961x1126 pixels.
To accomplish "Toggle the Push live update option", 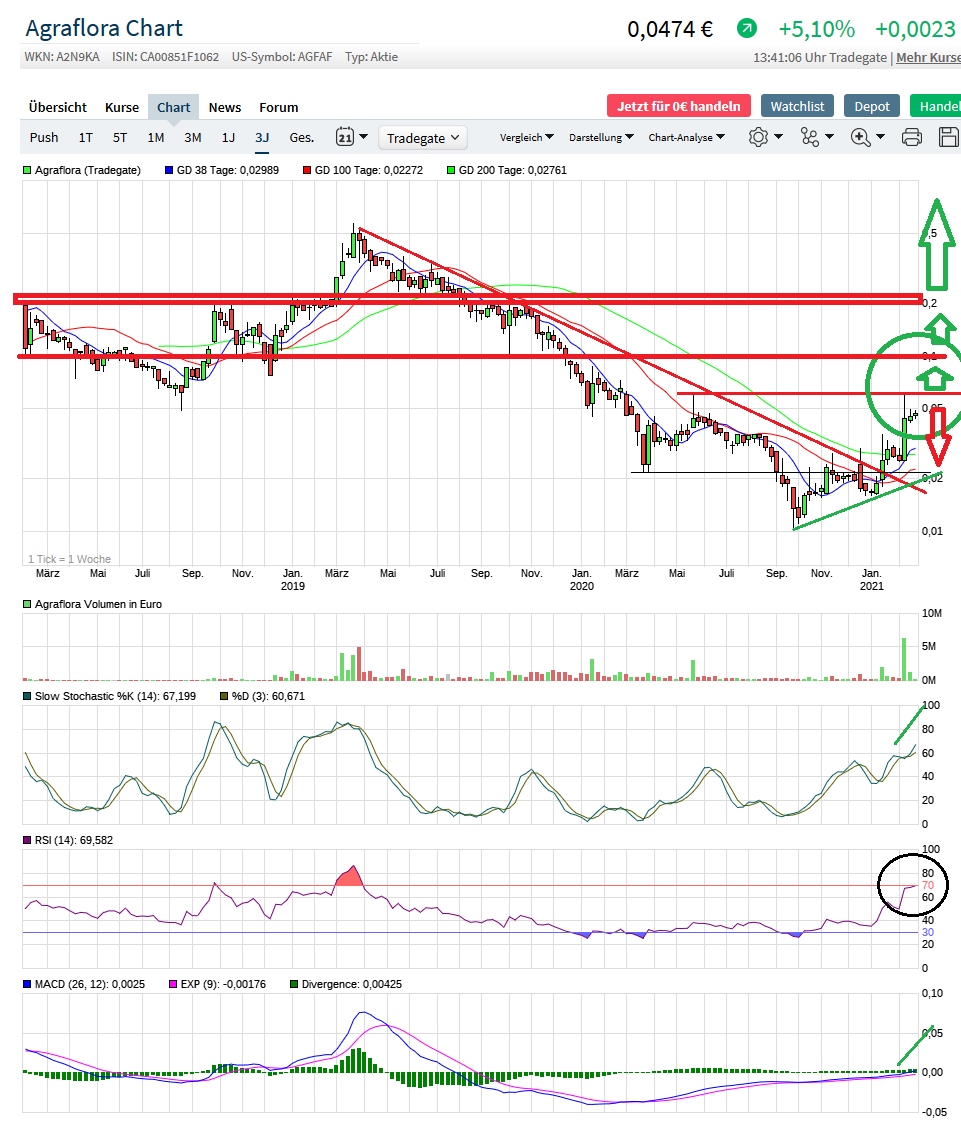I will click(x=44, y=137).
